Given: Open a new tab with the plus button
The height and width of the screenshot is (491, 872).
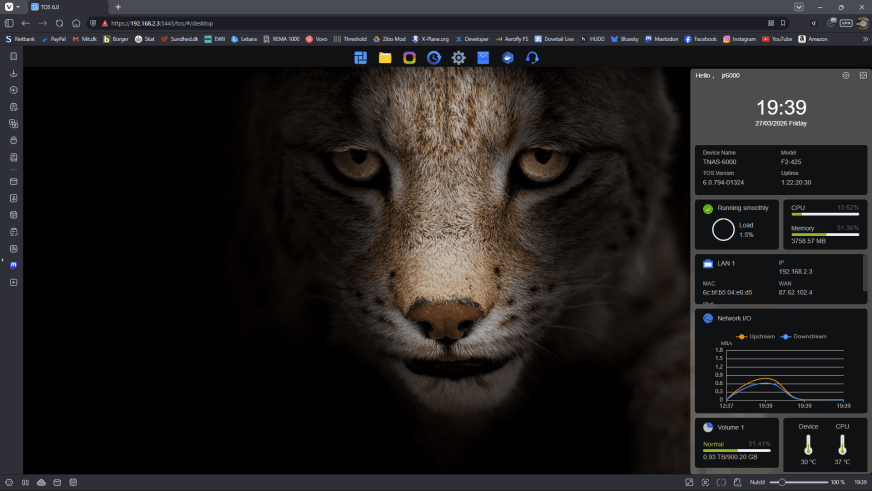Looking at the screenshot, I should click(118, 7).
